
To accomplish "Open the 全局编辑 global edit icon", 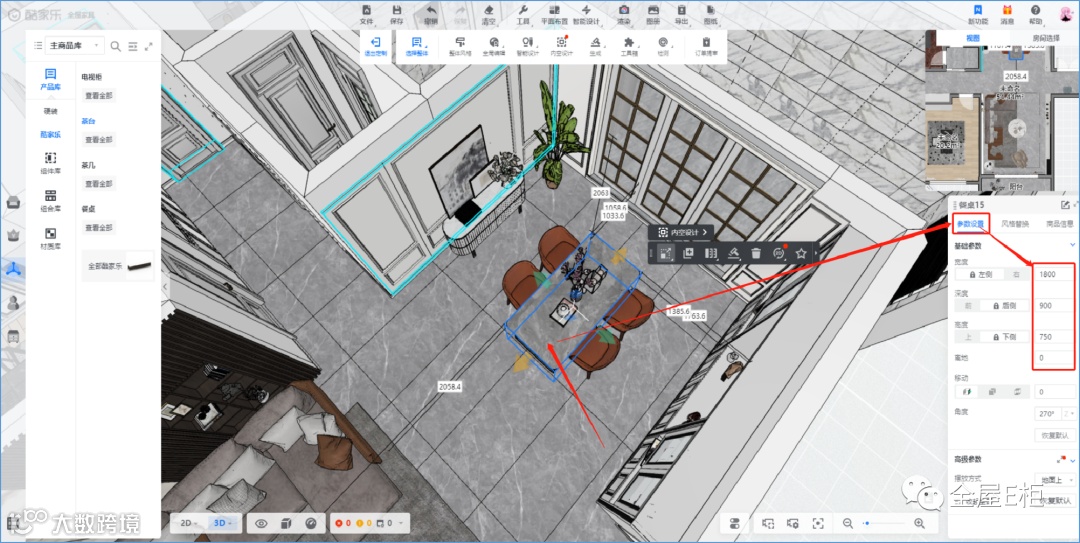I will pos(494,43).
